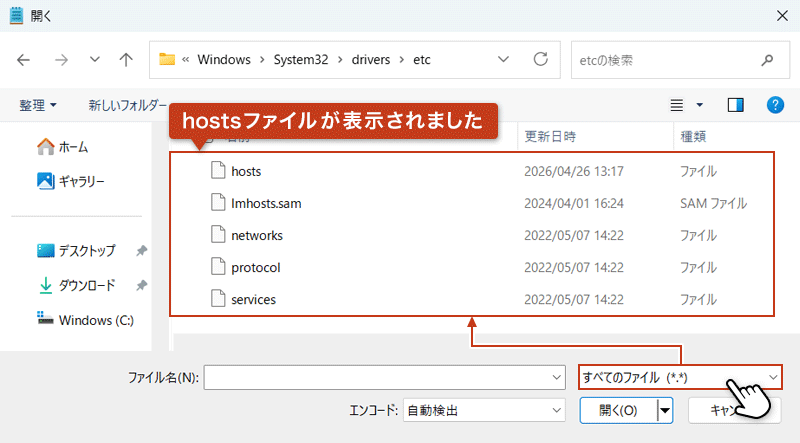This screenshot has width=800, height=443.
Task: Select System32 in the address path
Action: 301,60
